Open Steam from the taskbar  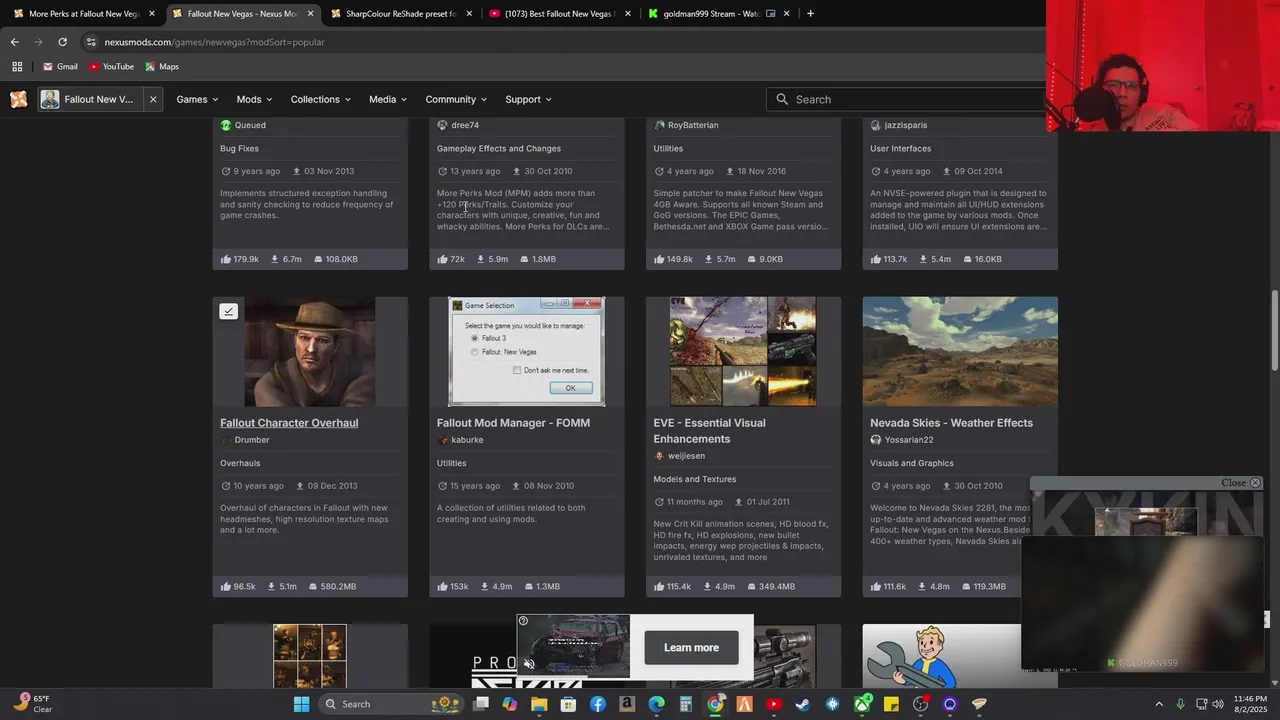(803, 704)
